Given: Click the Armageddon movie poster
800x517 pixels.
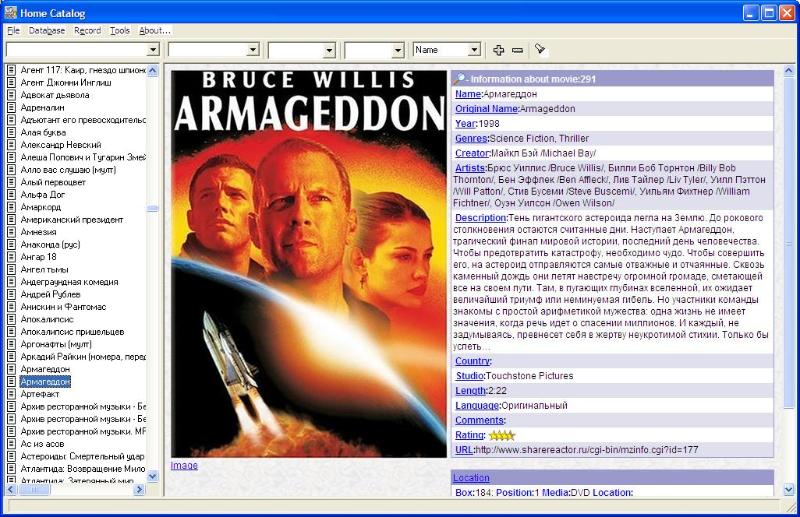Looking at the screenshot, I should coord(309,264).
